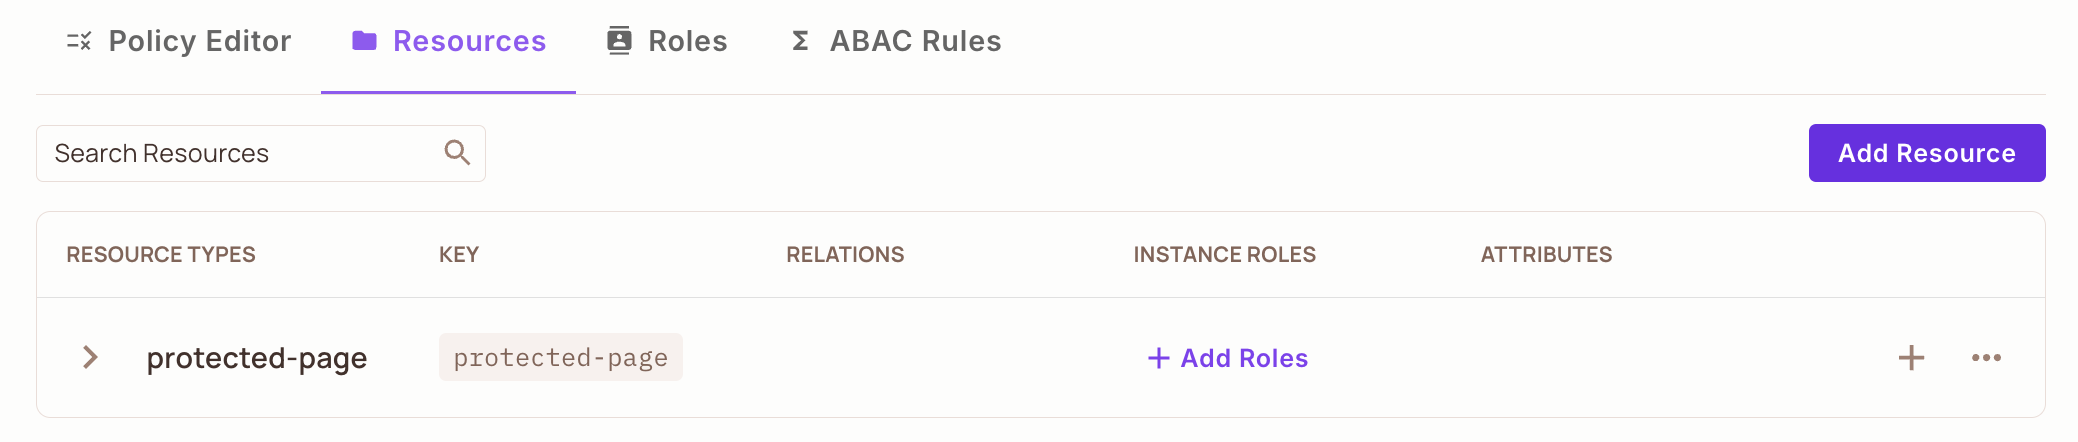
Task: Click the plus icon in protected-page row
Action: click(1911, 357)
